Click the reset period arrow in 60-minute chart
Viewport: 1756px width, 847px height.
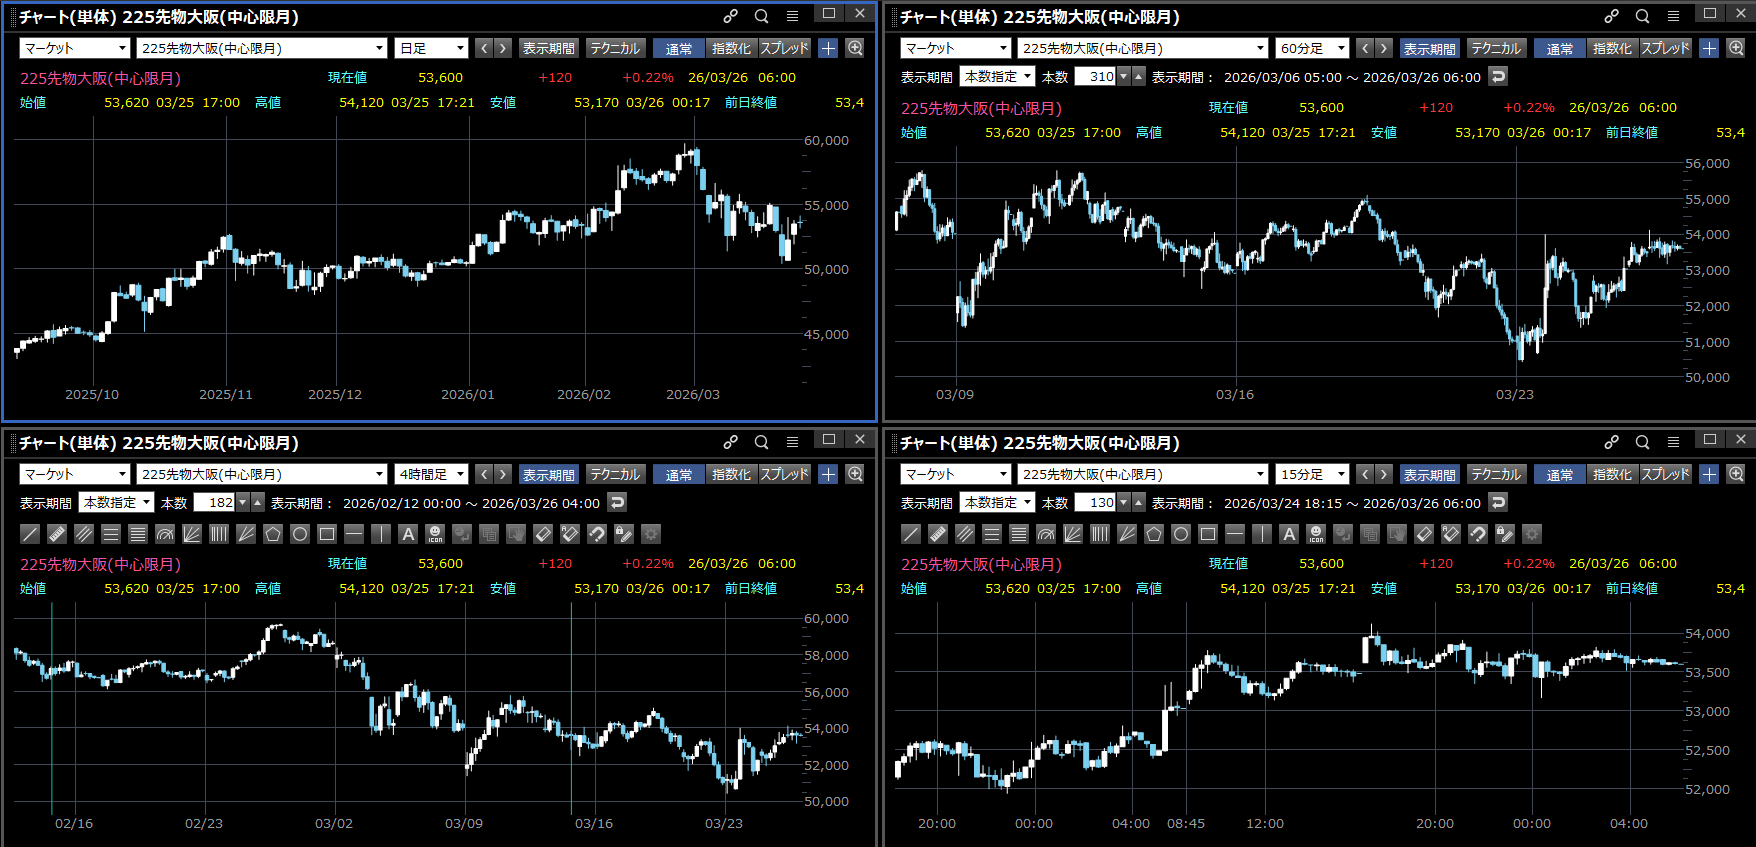click(x=1498, y=76)
